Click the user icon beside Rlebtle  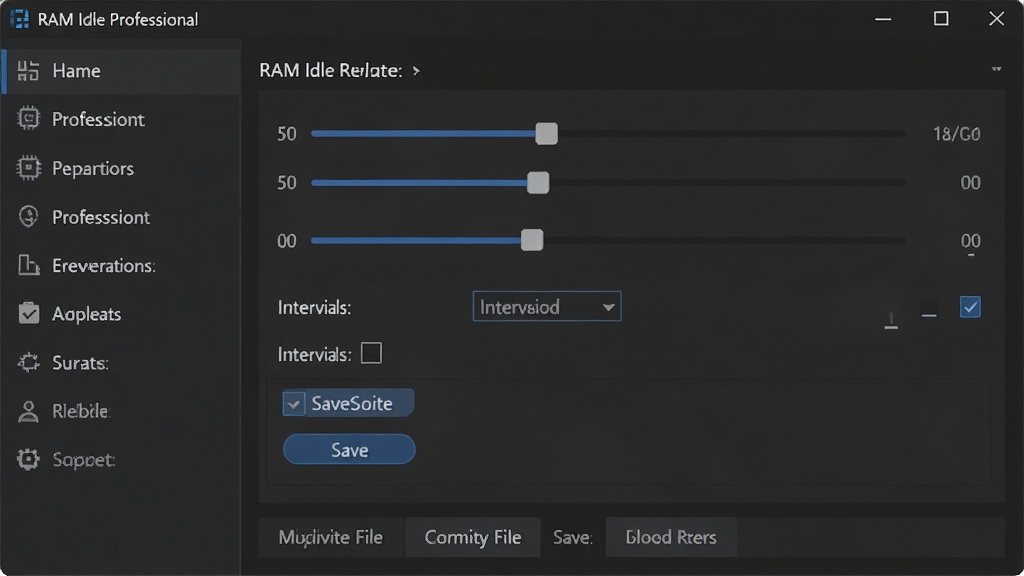point(28,411)
